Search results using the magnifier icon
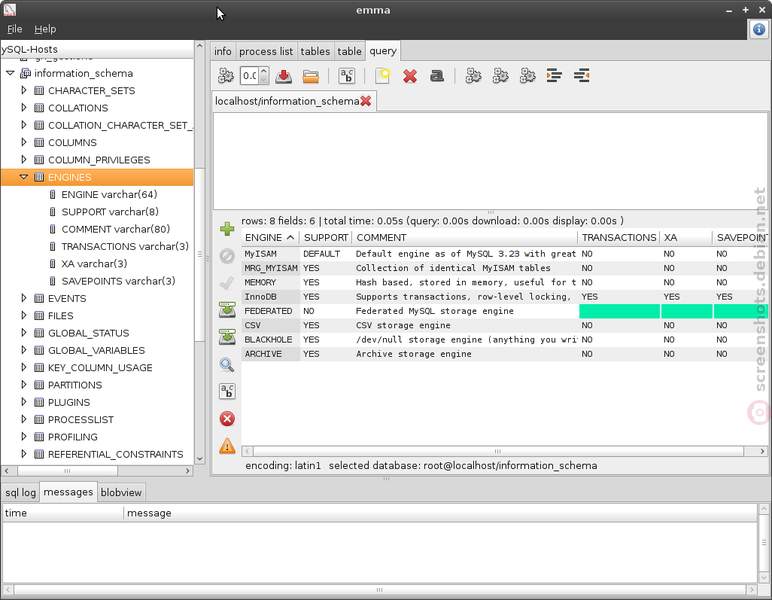Image resolution: width=772 pixels, height=600 pixels. point(227,365)
